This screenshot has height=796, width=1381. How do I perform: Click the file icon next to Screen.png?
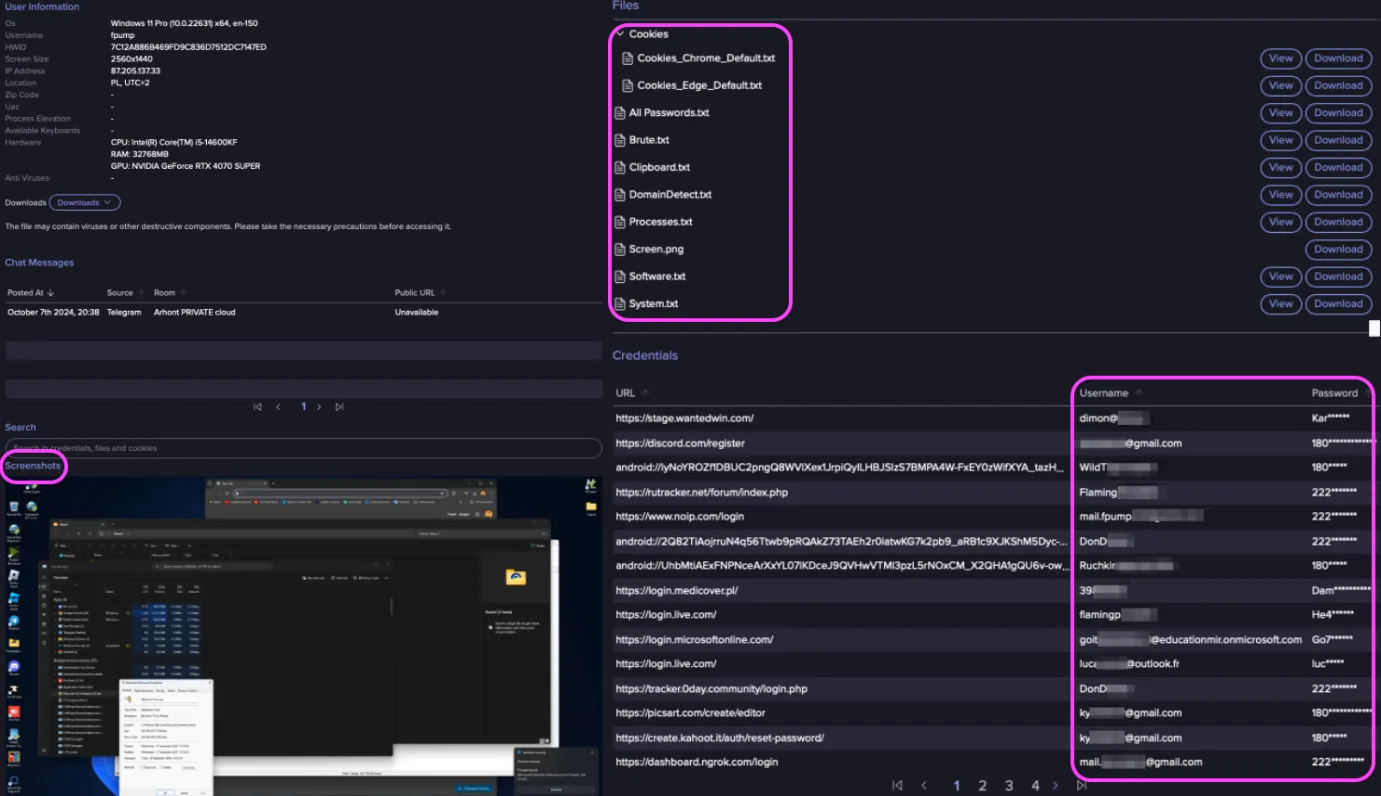click(620, 250)
